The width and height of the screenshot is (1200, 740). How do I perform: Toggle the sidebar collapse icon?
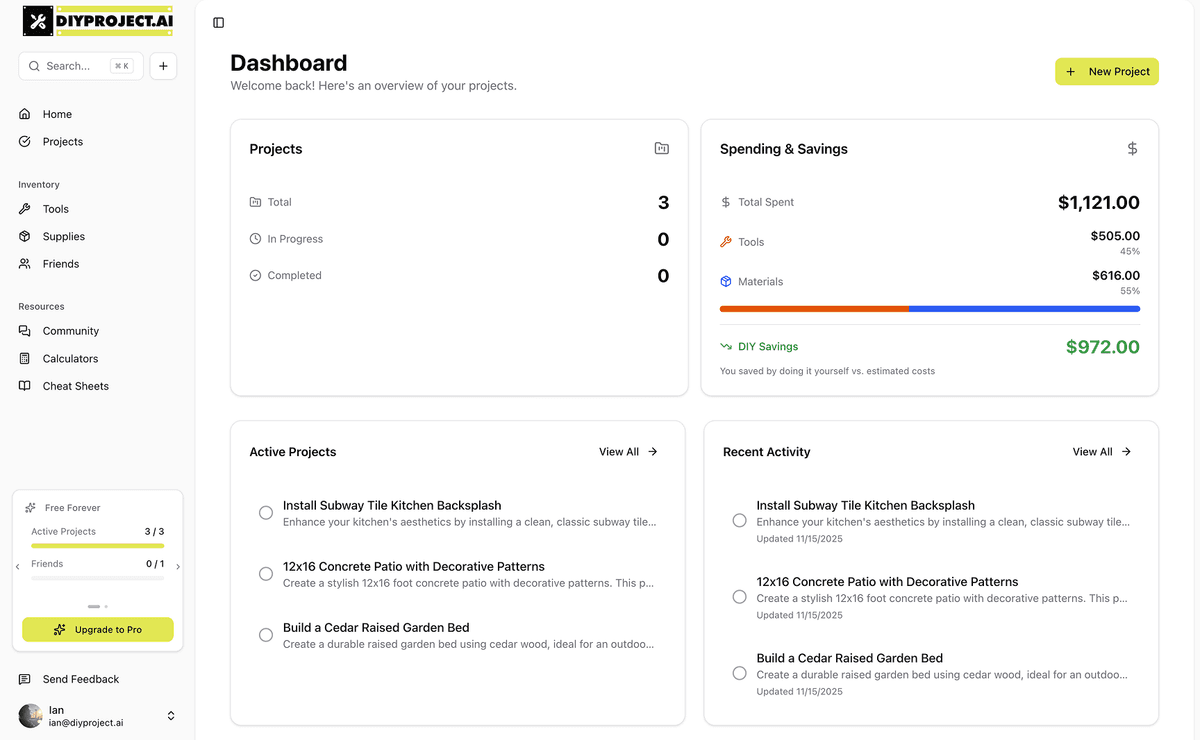click(x=219, y=23)
